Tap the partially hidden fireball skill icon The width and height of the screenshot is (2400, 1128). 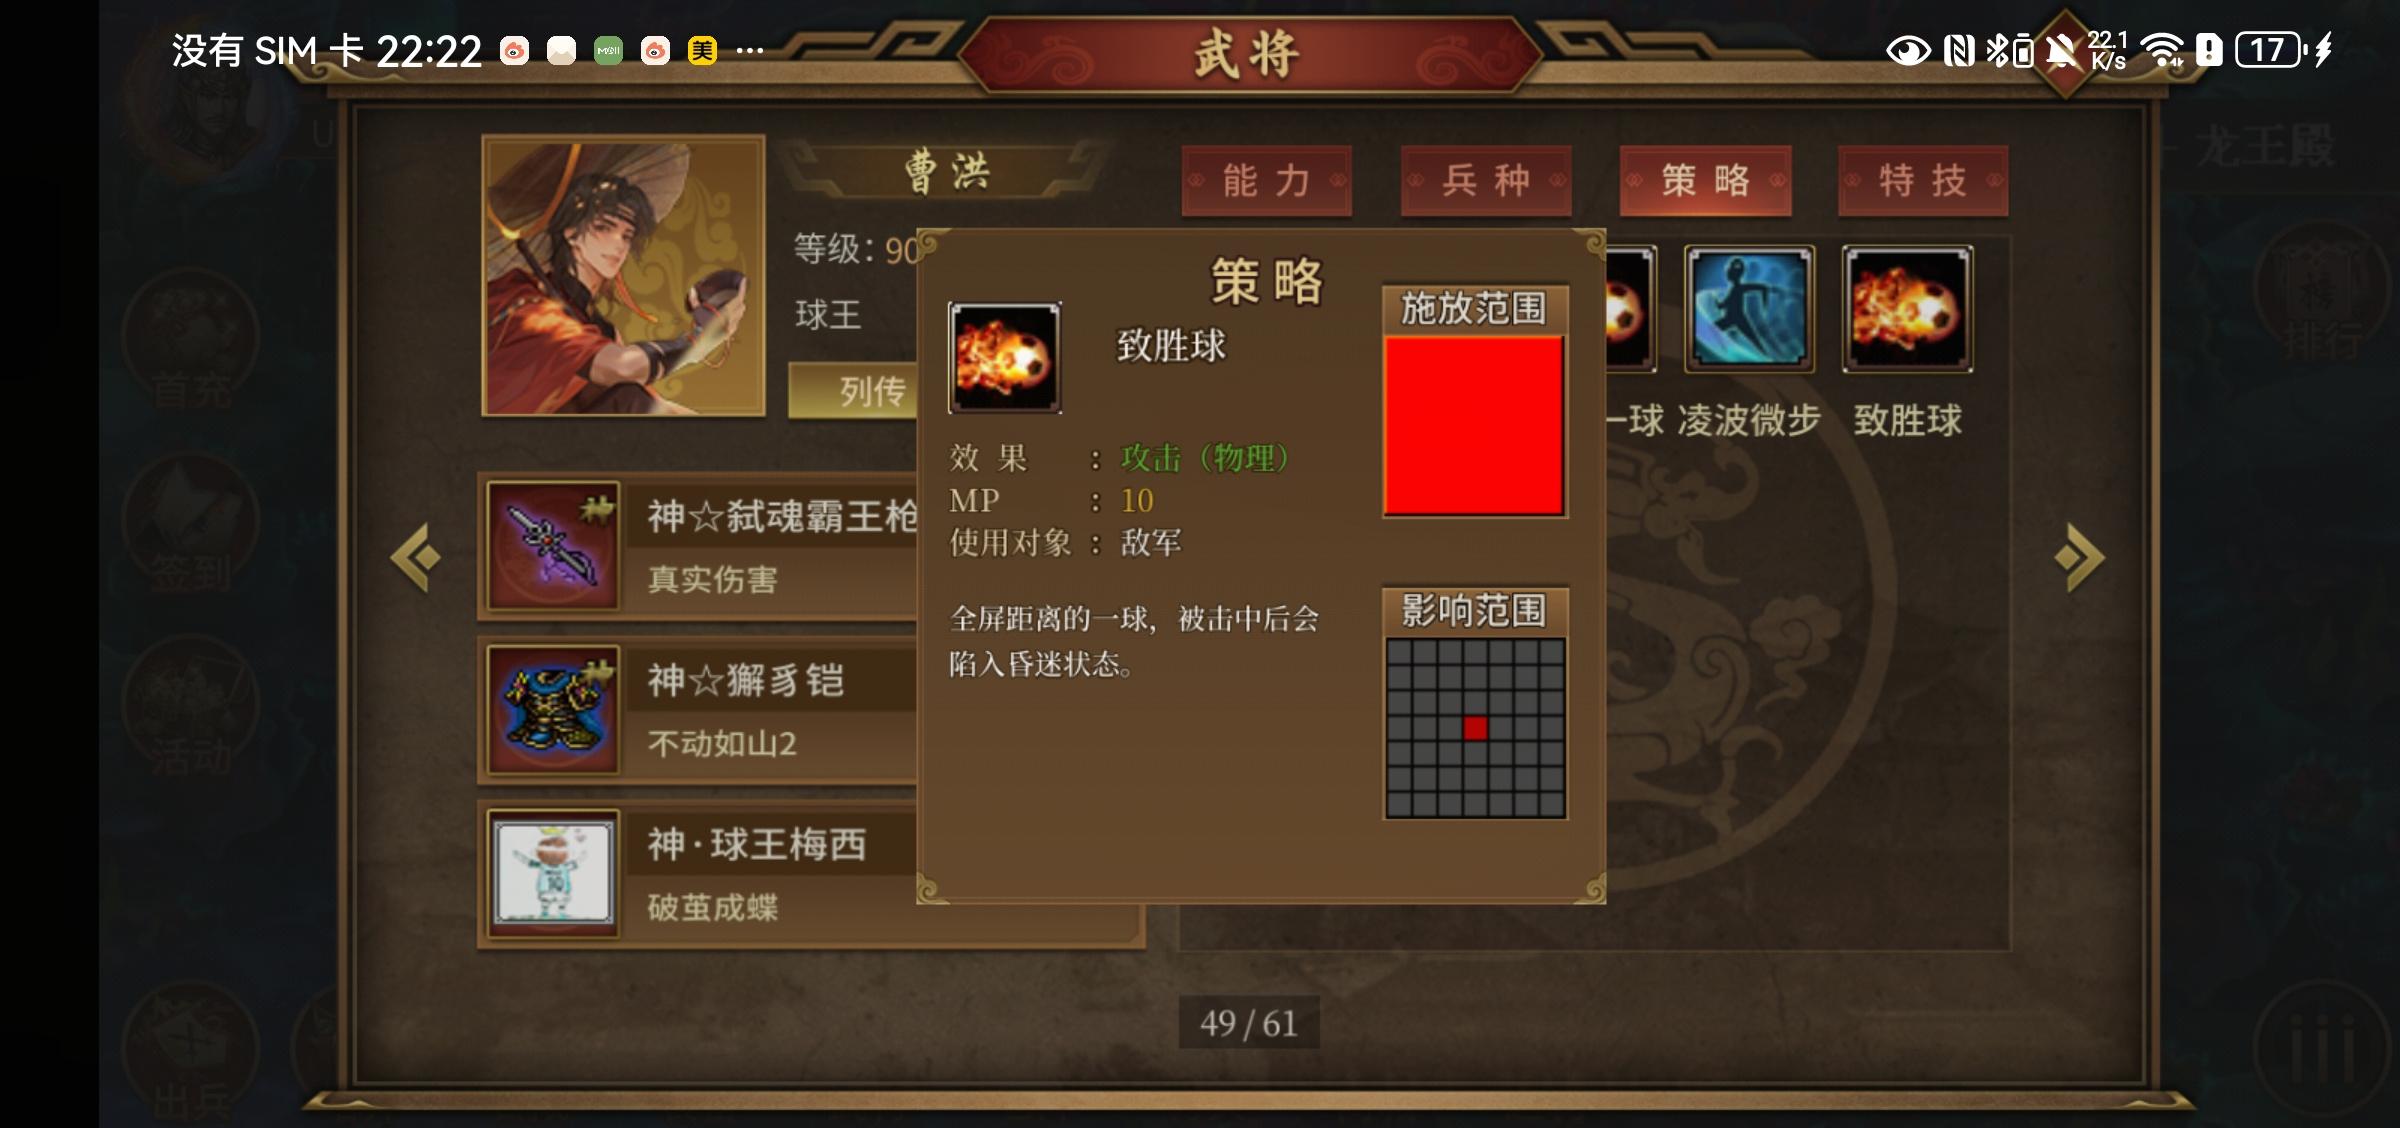coord(1631,309)
